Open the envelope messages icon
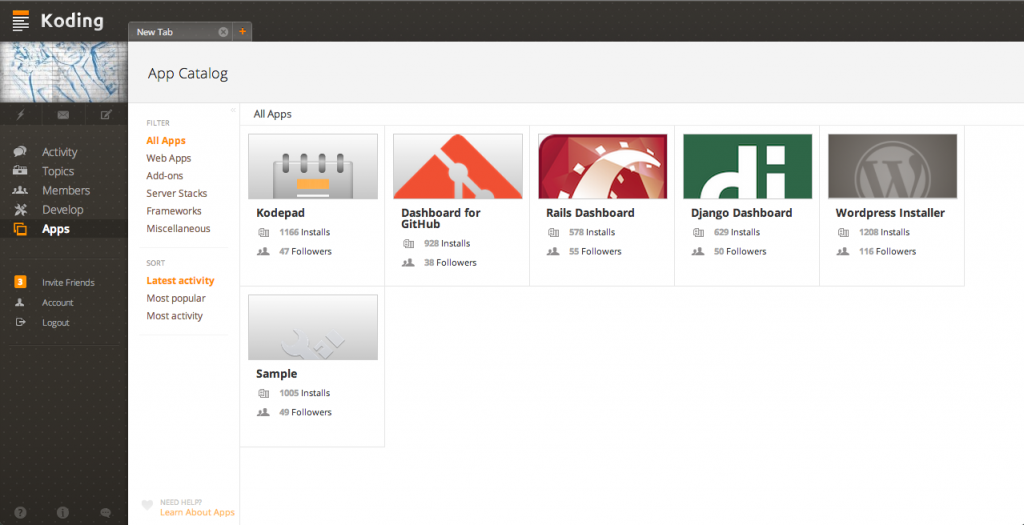The height and width of the screenshot is (525, 1024). point(63,115)
